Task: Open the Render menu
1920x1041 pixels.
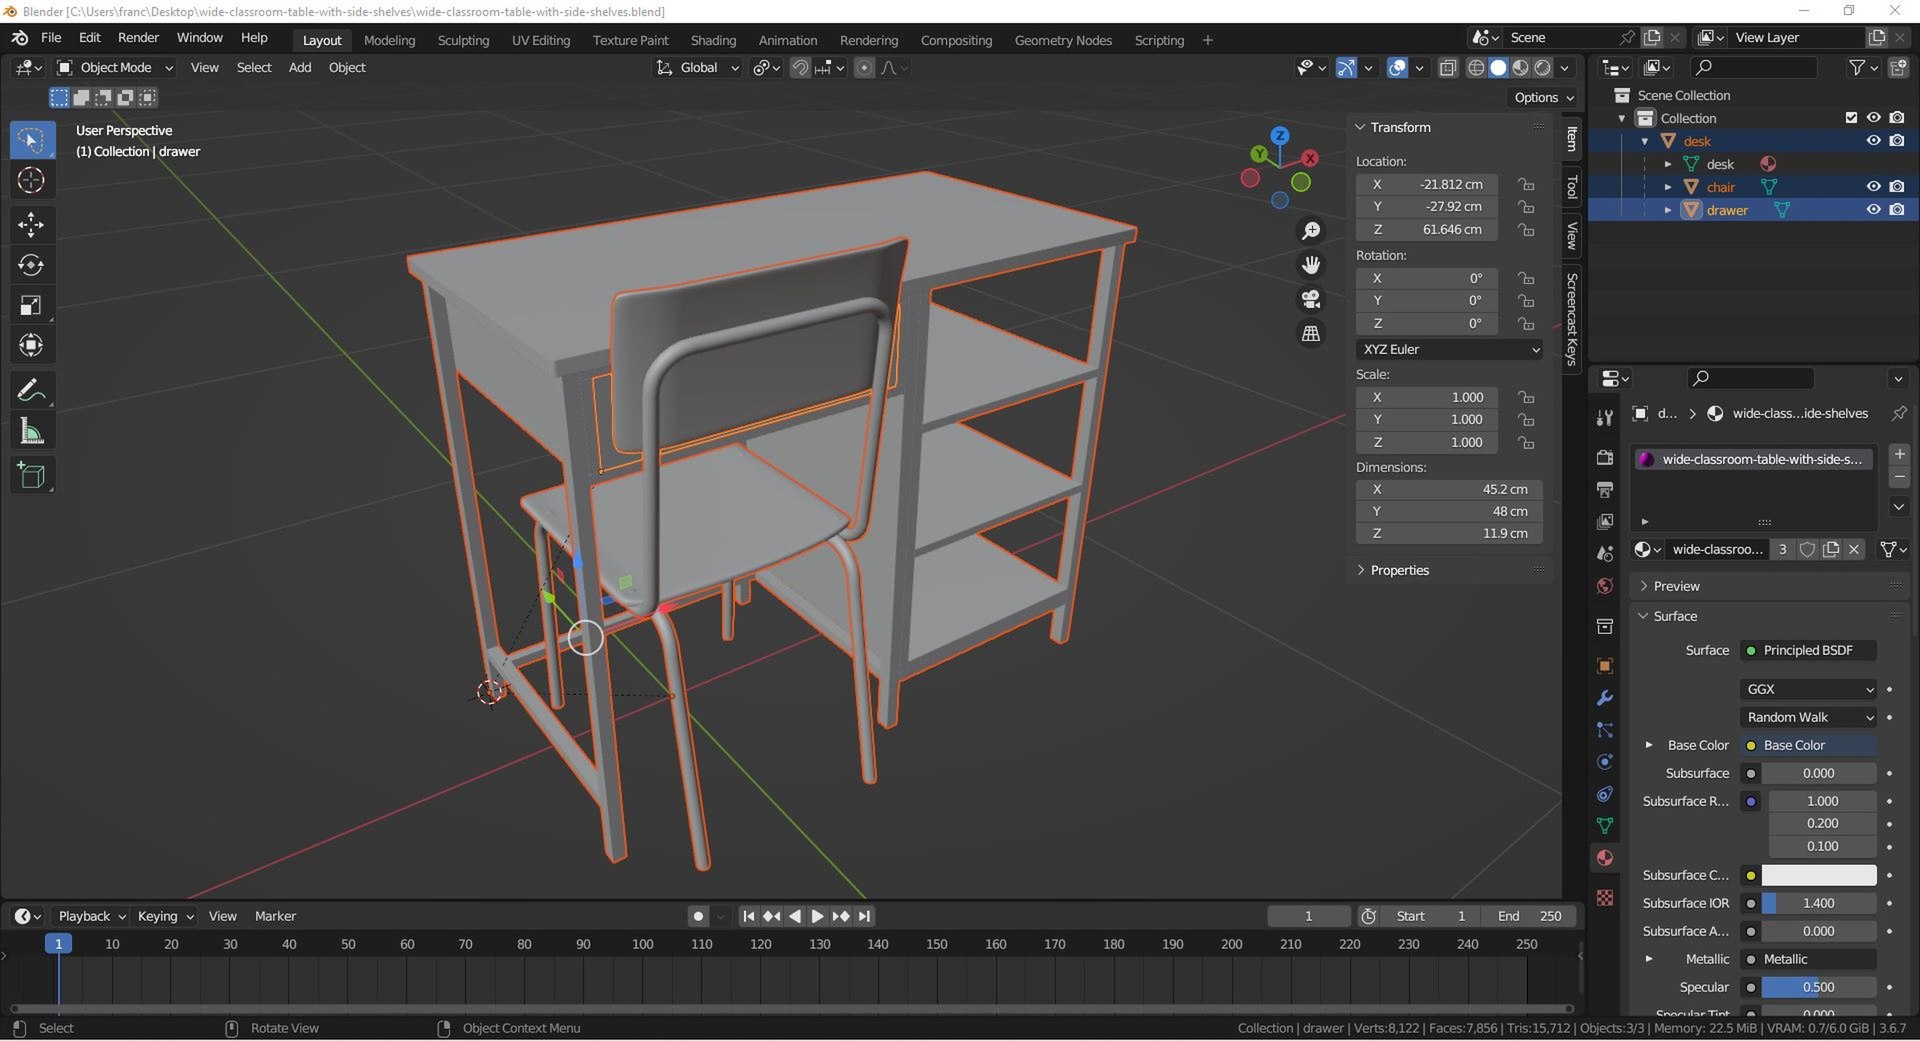Action: tap(138, 38)
